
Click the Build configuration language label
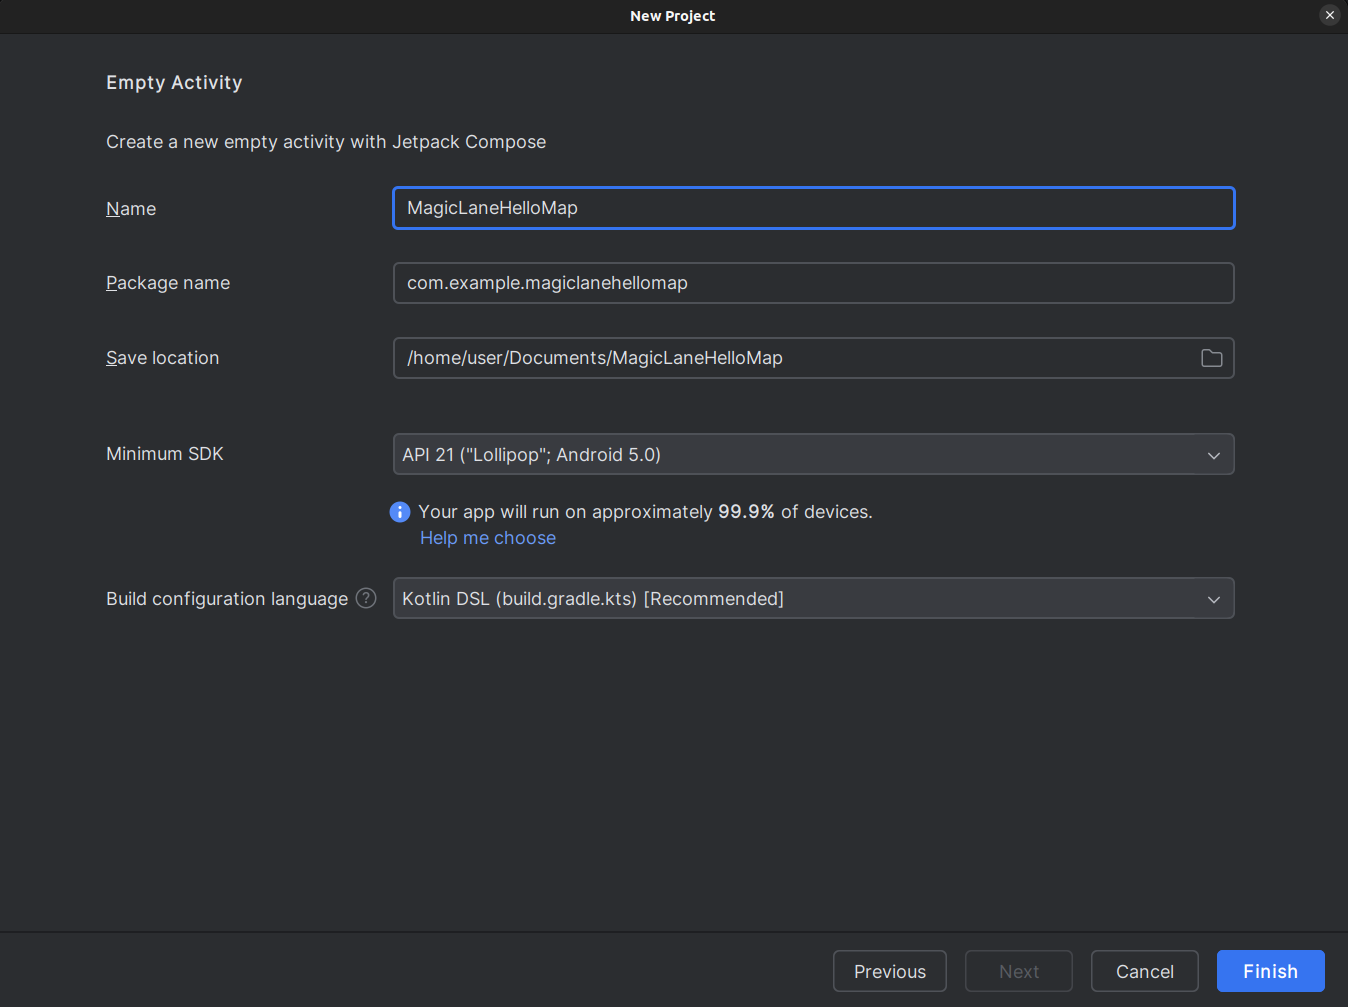point(227,599)
